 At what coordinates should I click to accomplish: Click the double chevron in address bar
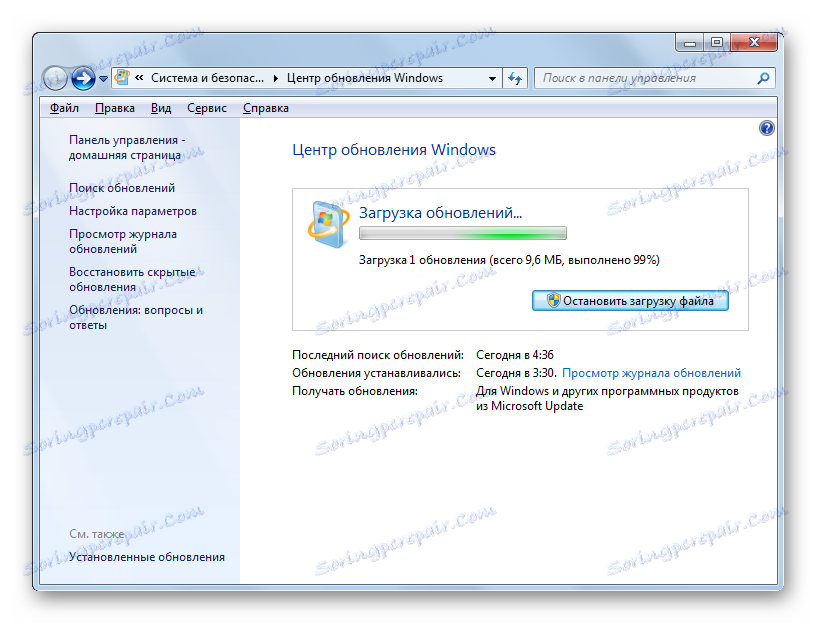tap(139, 78)
